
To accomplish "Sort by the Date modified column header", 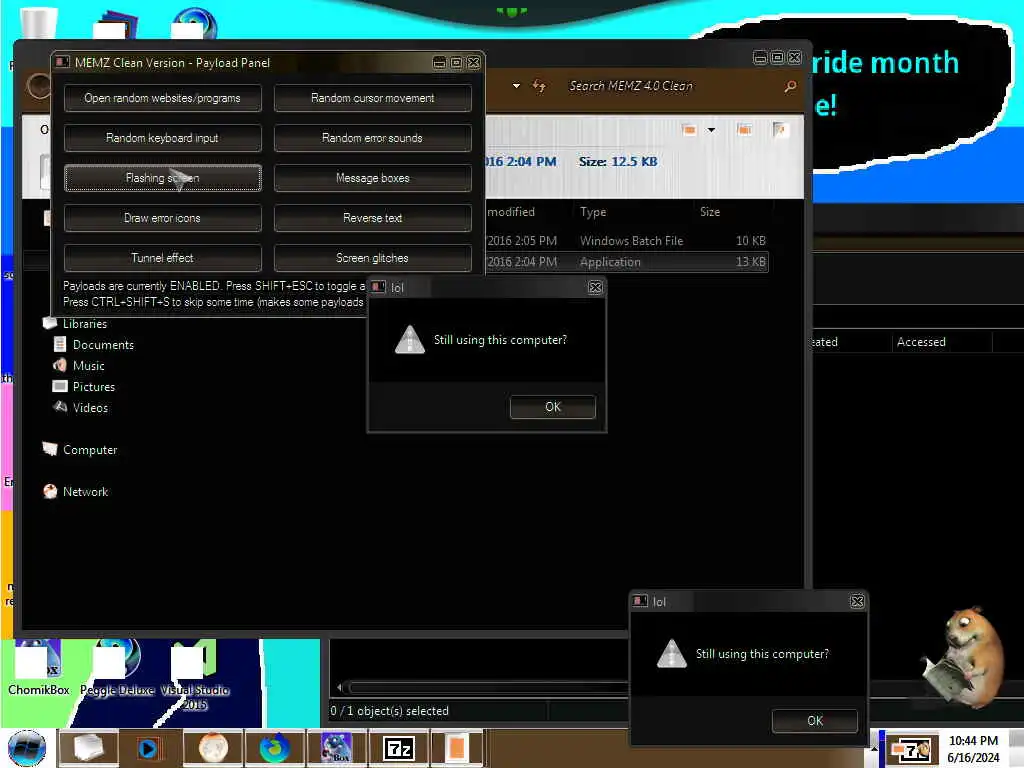I will tap(511, 212).
